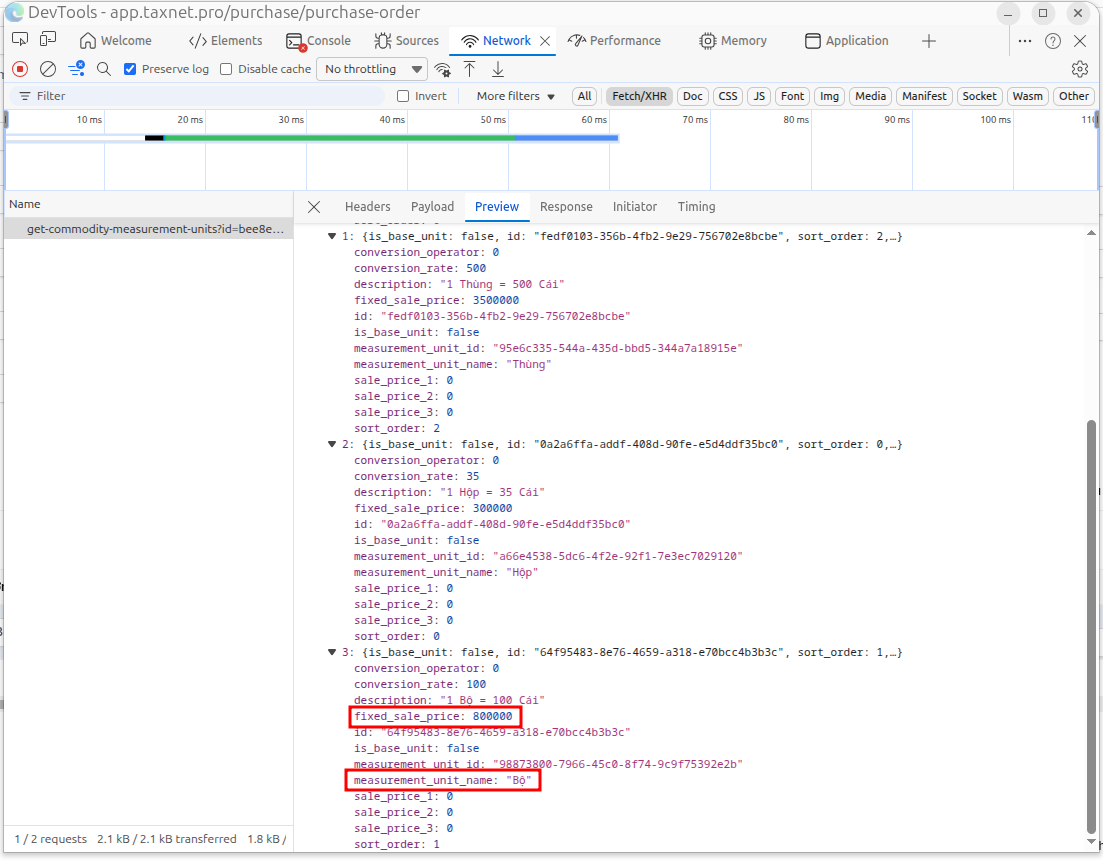
Task: Filter requests by JS type
Action: click(x=759, y=96)
